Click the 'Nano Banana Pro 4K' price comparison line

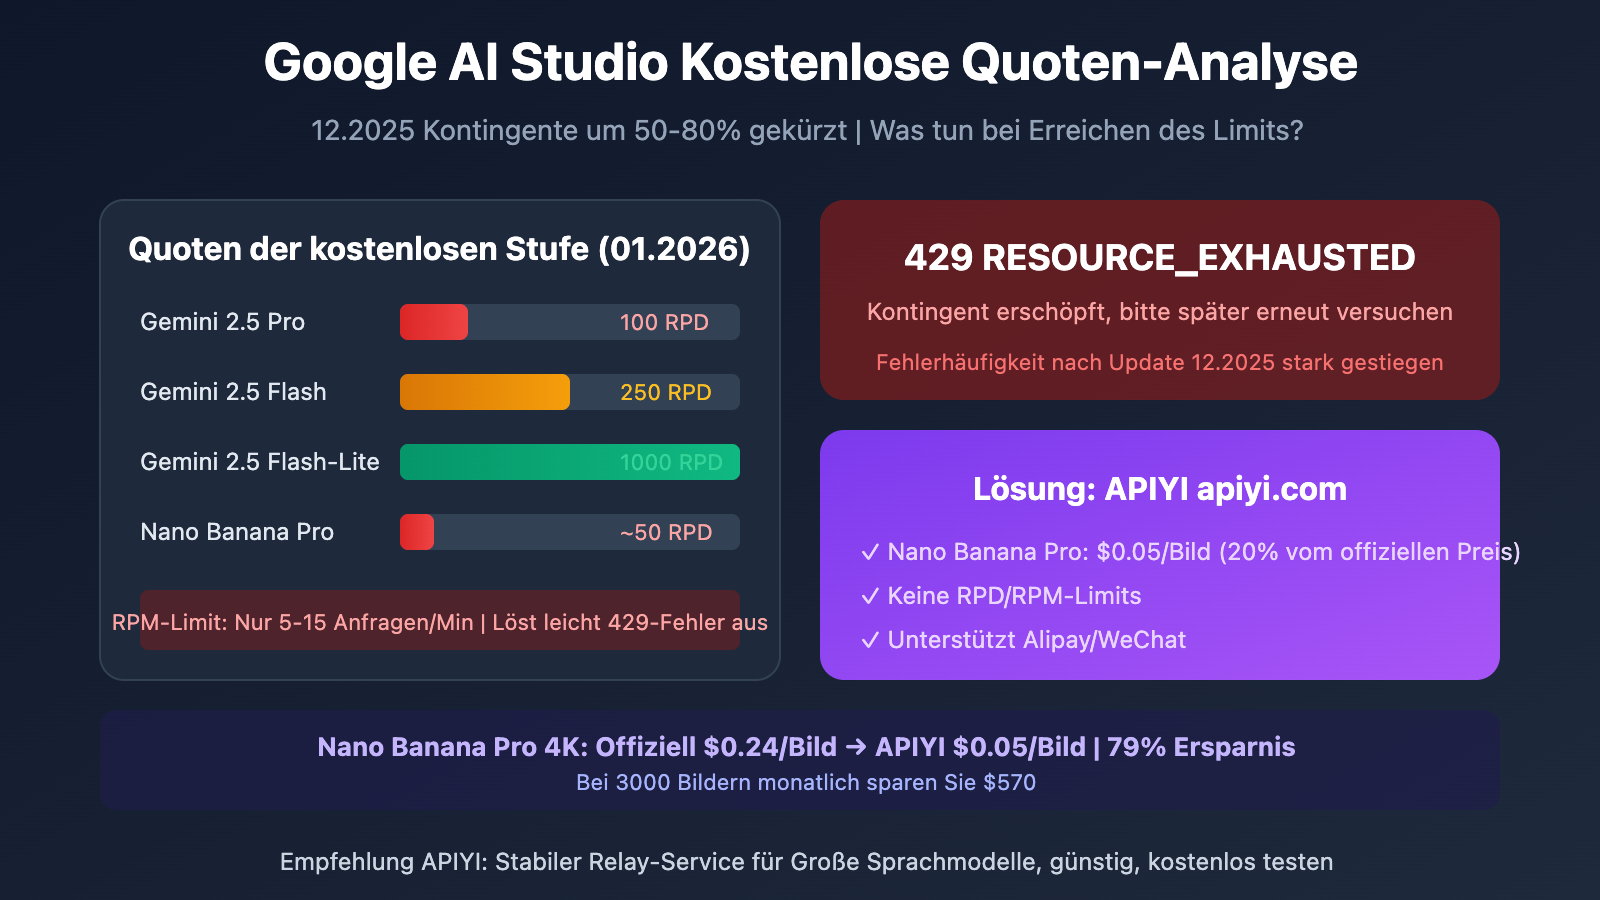coord(806,747)
